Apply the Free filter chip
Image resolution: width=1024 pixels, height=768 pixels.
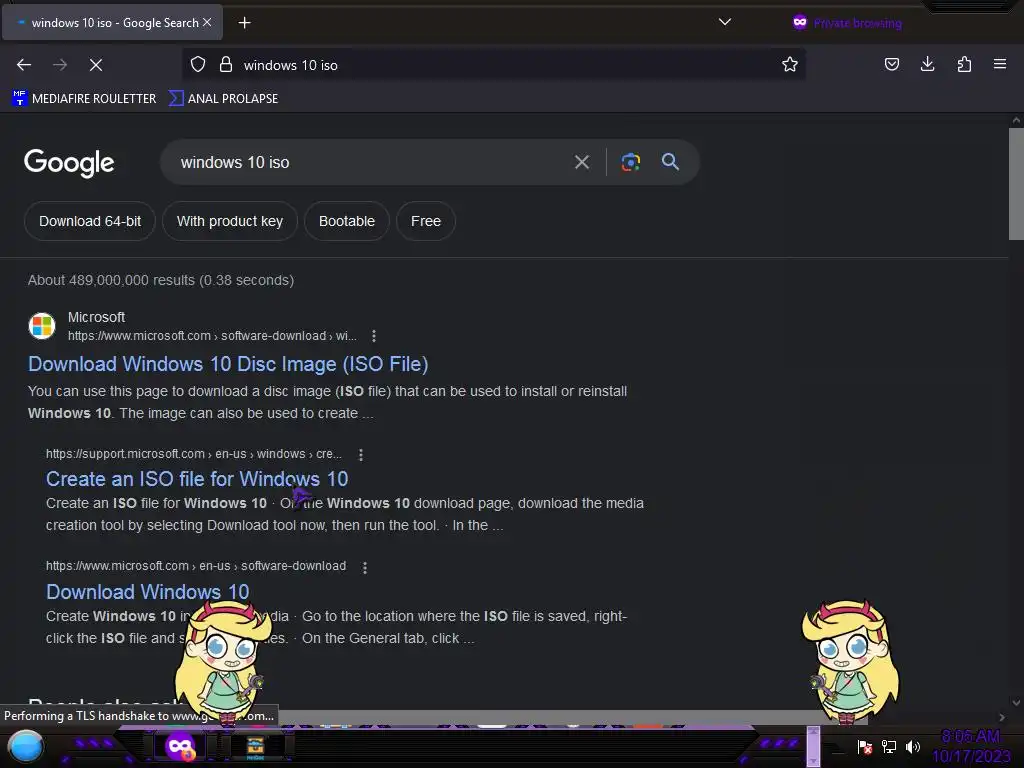(x=426, y=221)
